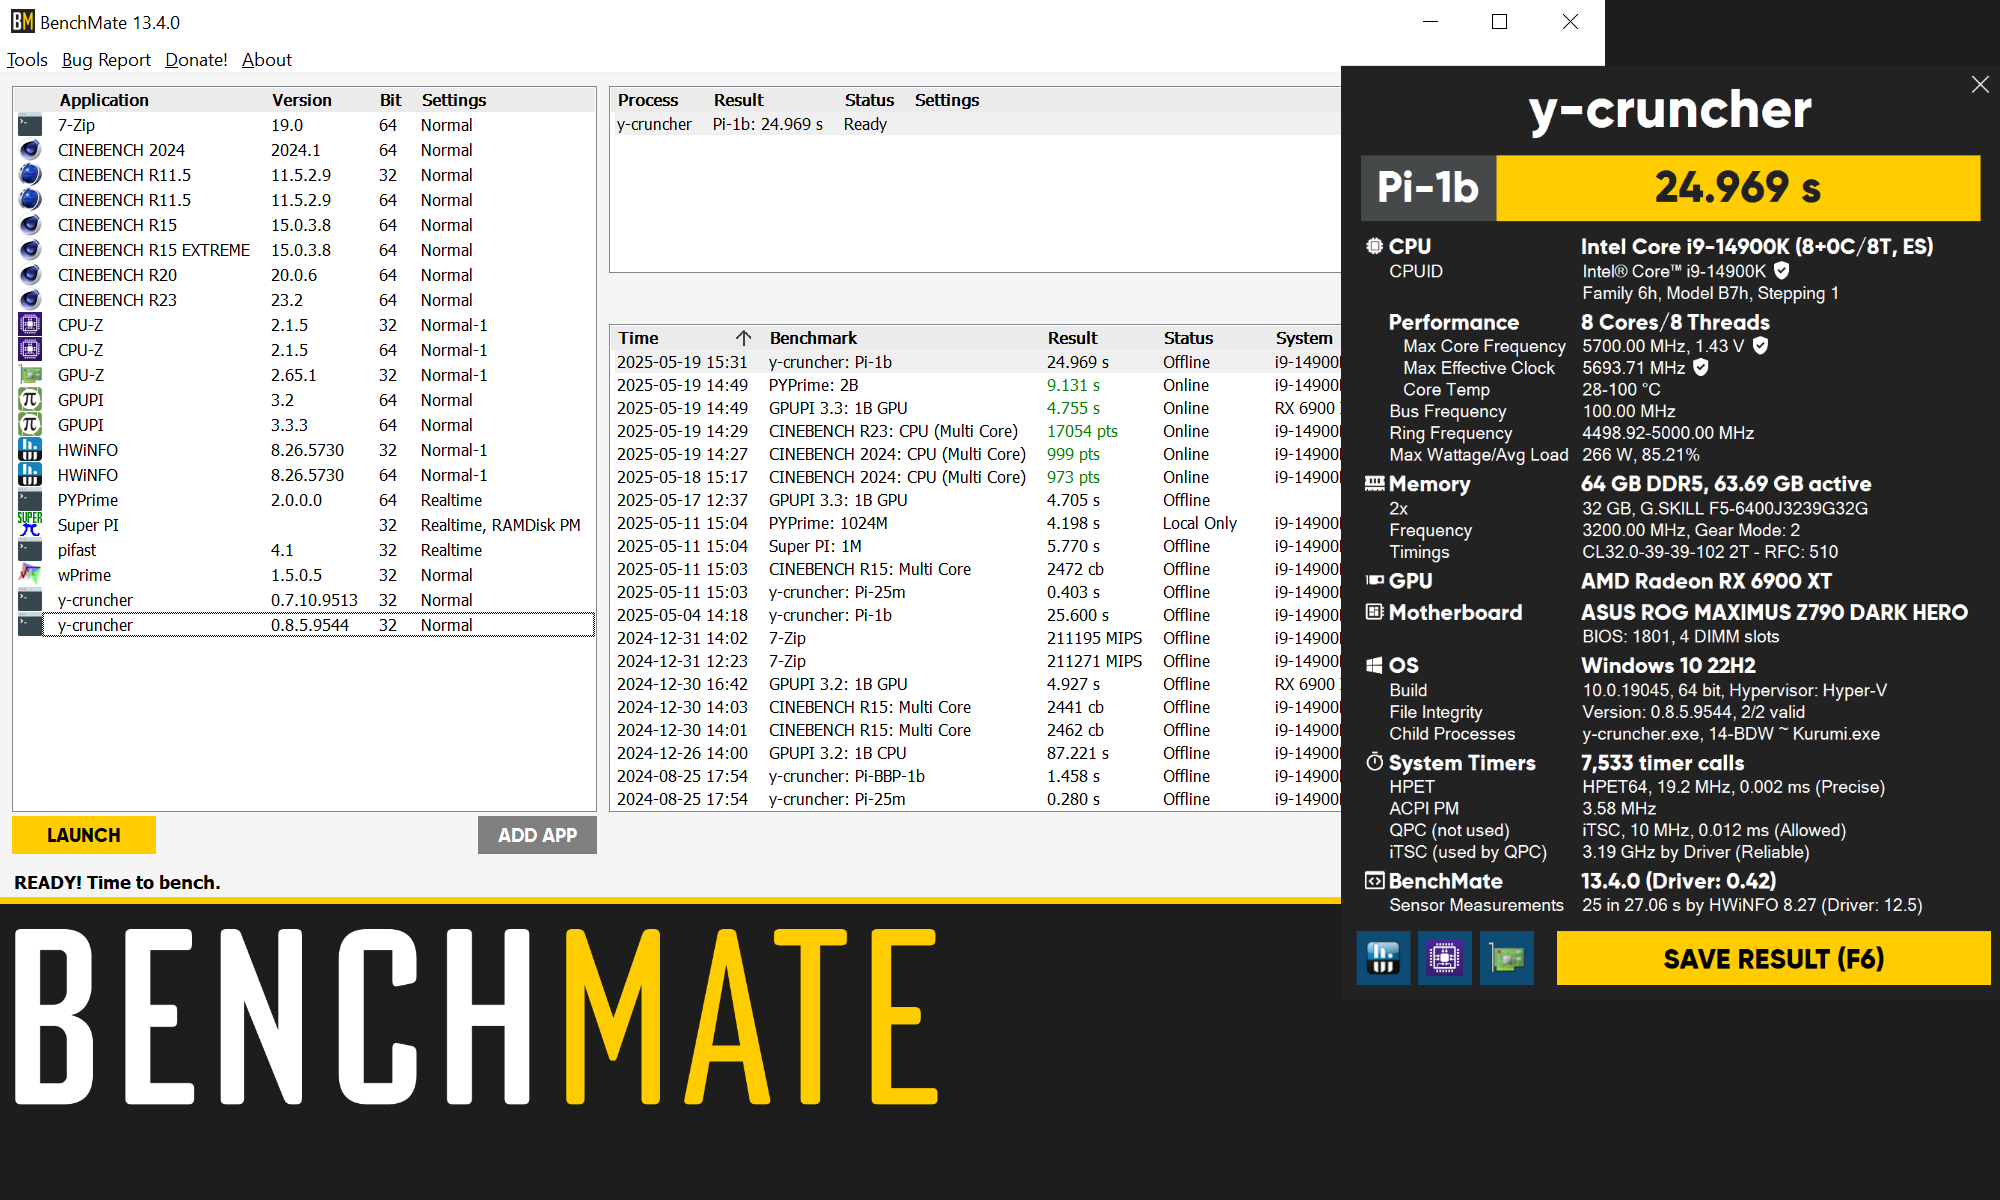The image size is (2000, 1200).
Task: Select the 7-Zip terminal icon
Action: click(x=29, y=124)
